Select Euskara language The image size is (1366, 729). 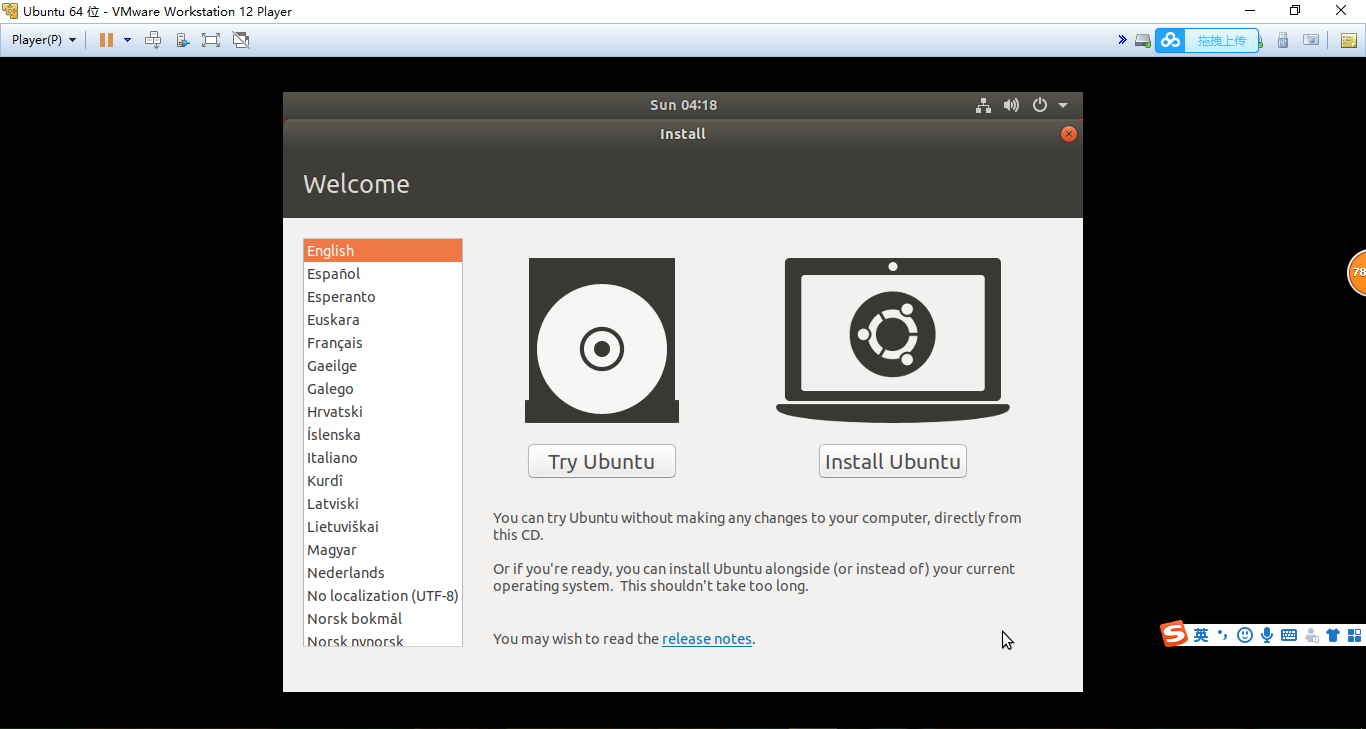[x=383, y=320]
